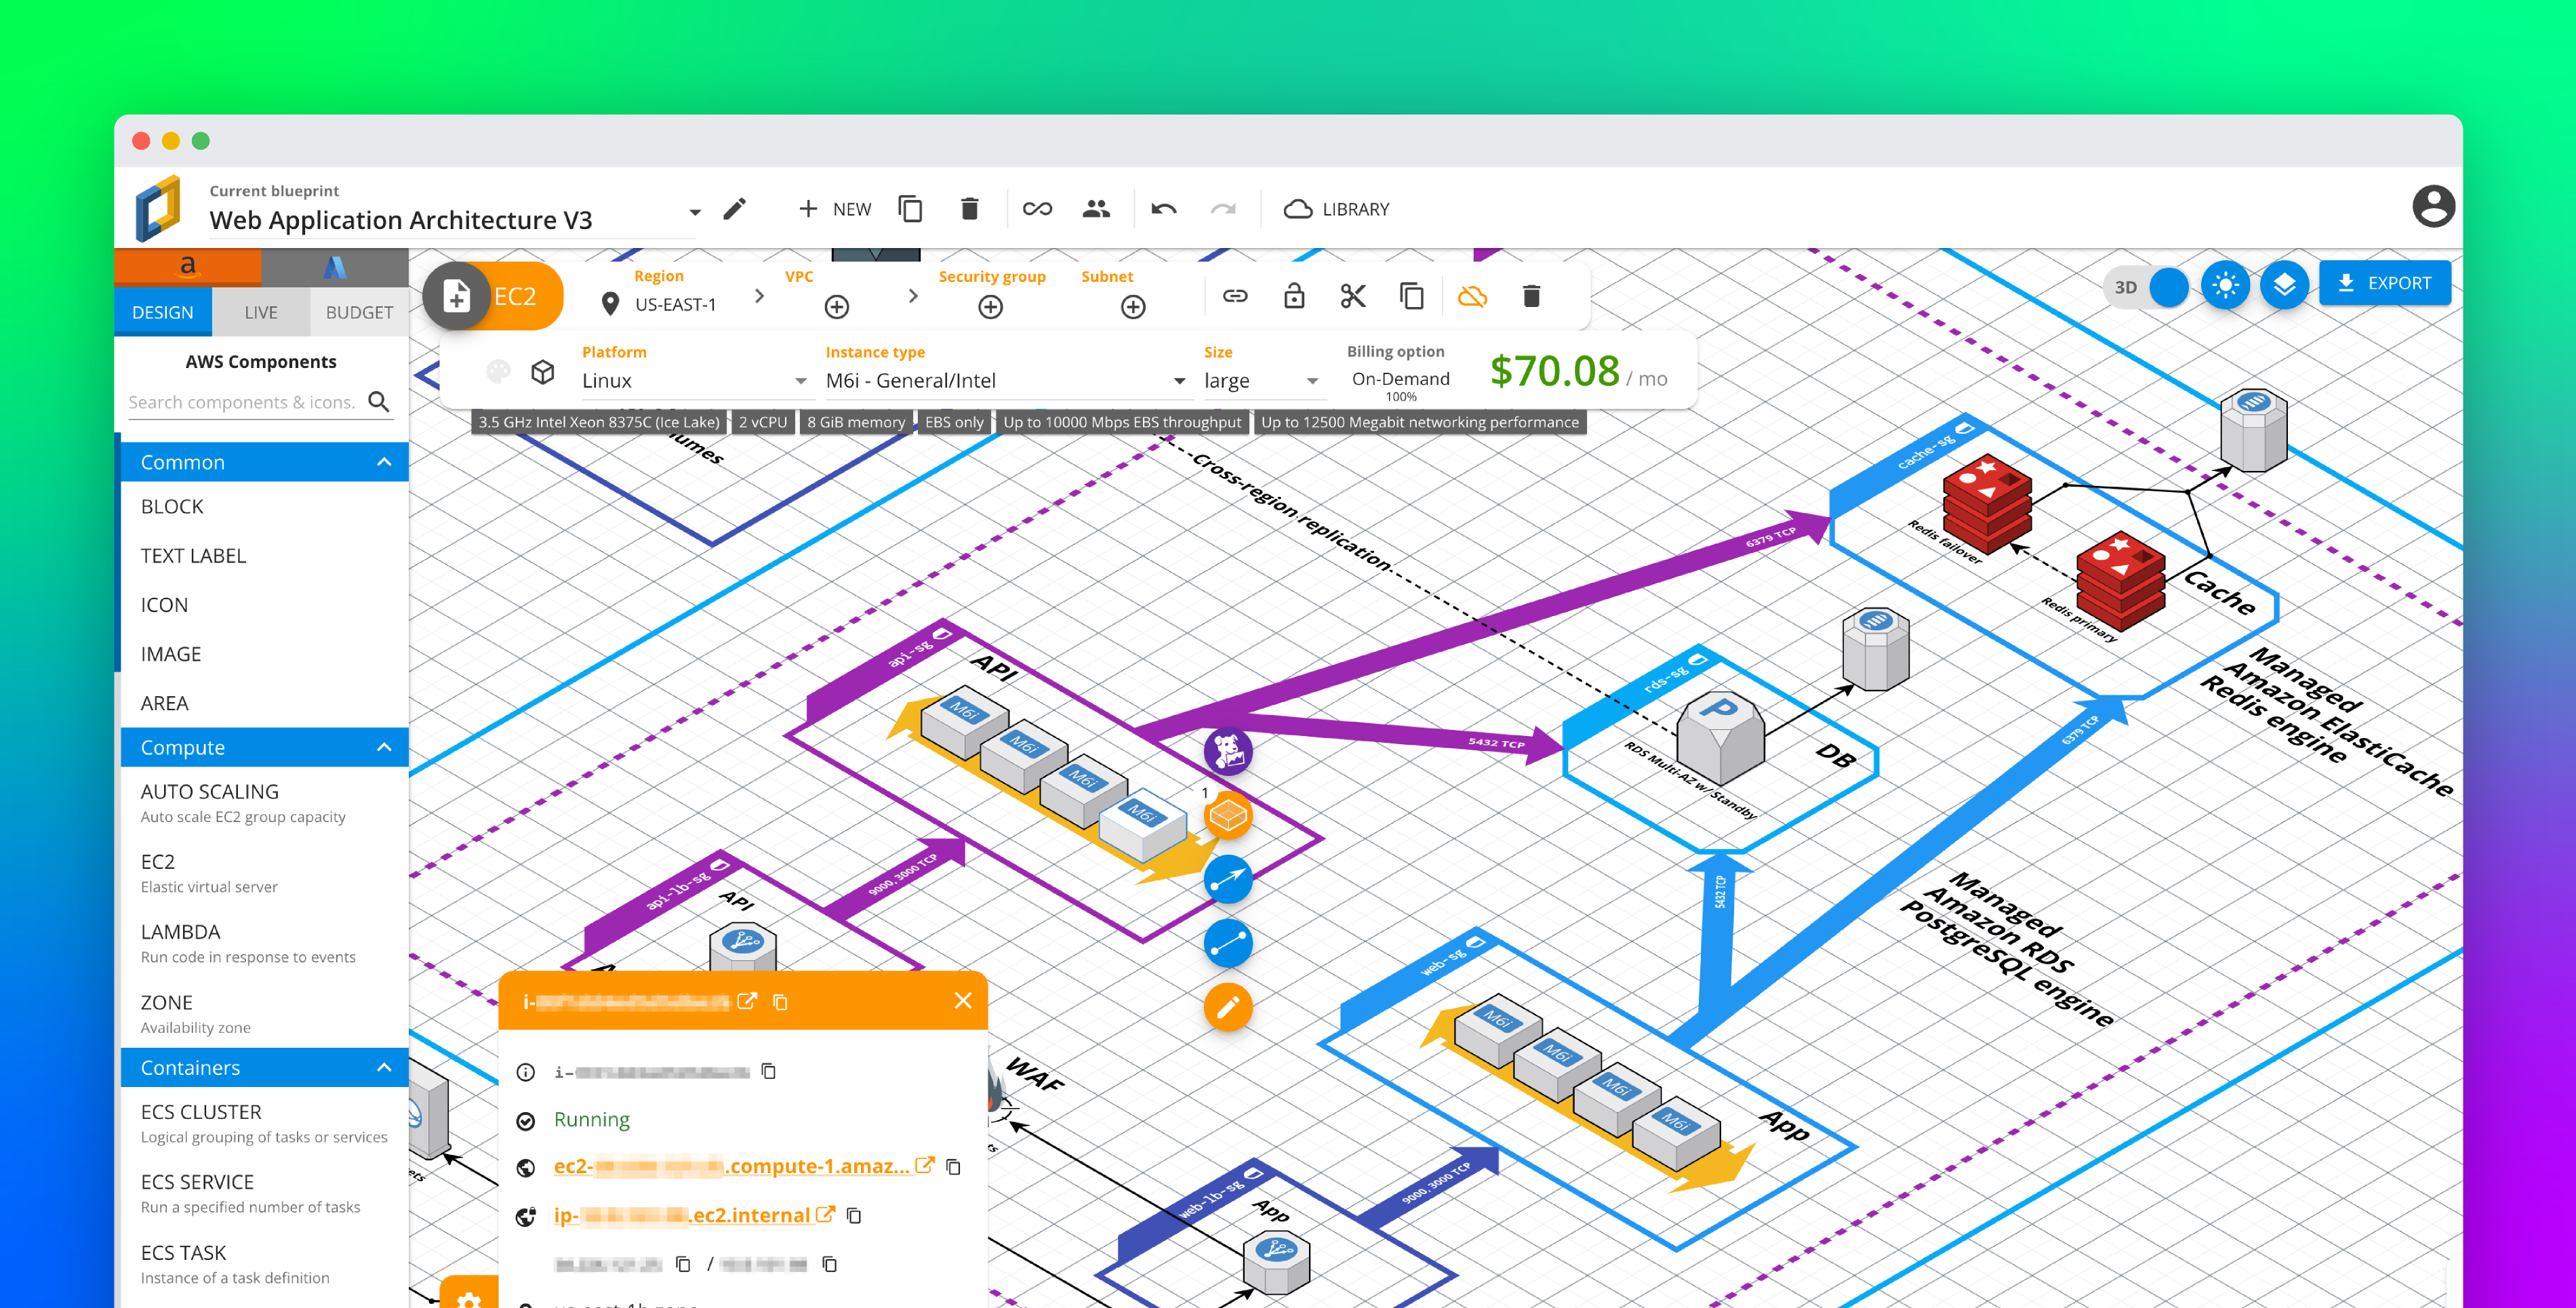Collapse the Compute components section

(384, 747)
